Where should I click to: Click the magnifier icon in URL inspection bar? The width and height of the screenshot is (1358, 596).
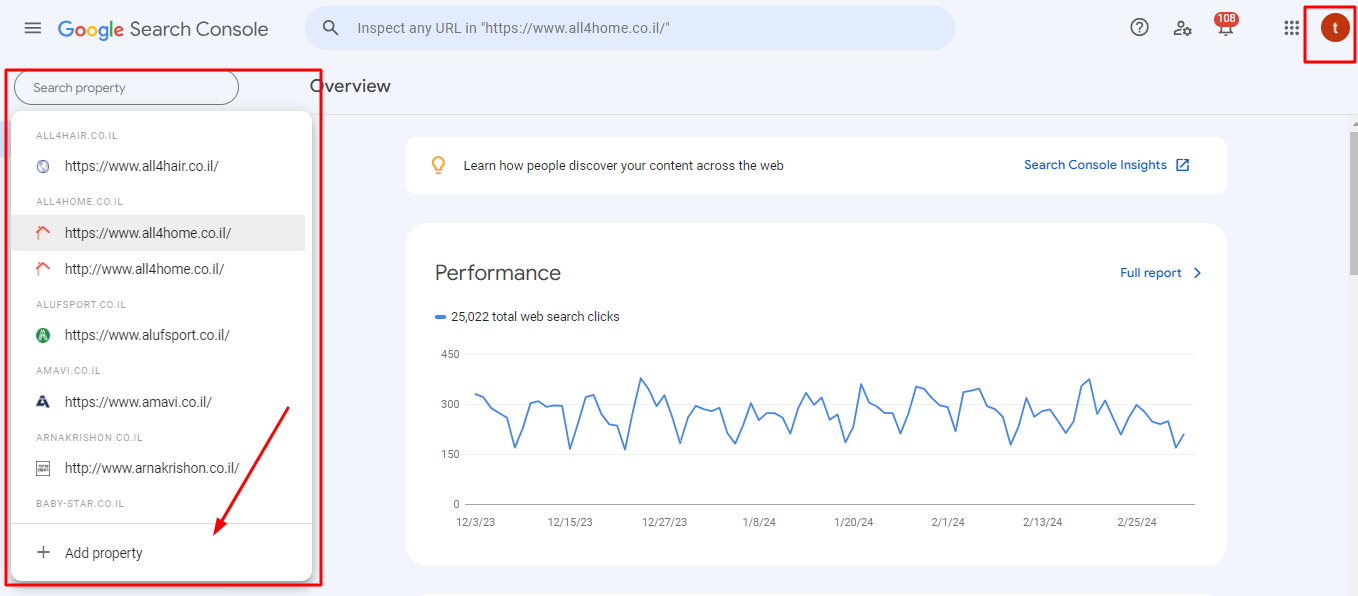pos(331,28)
